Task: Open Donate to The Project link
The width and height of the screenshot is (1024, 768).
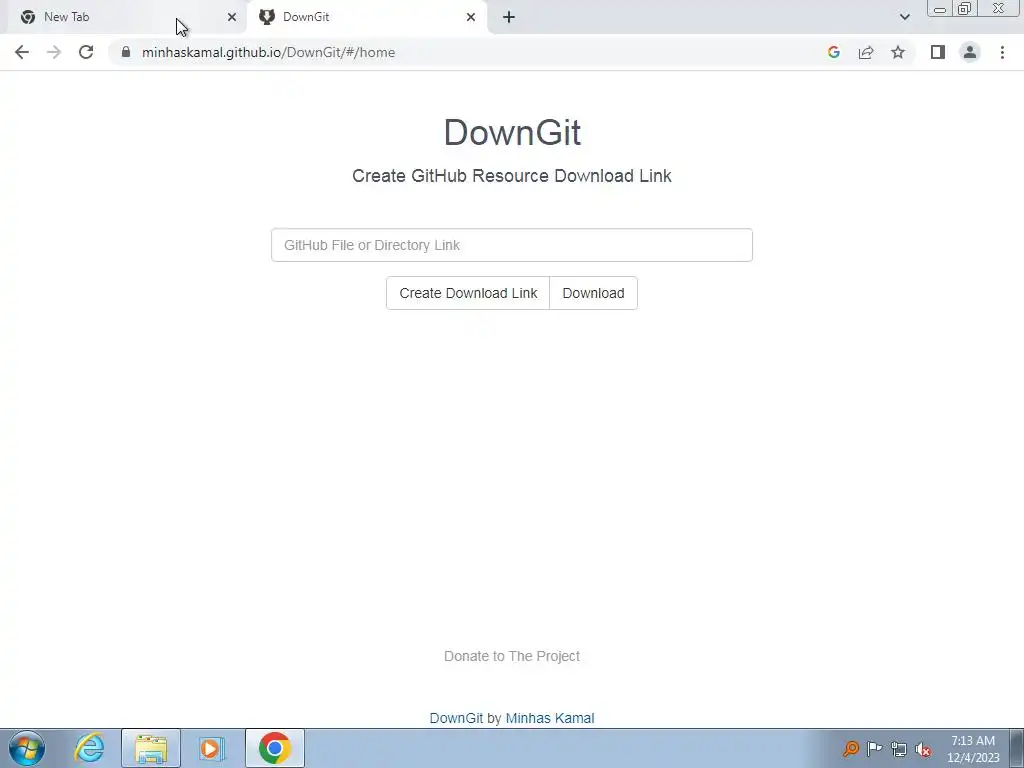Action: [512, 656]
